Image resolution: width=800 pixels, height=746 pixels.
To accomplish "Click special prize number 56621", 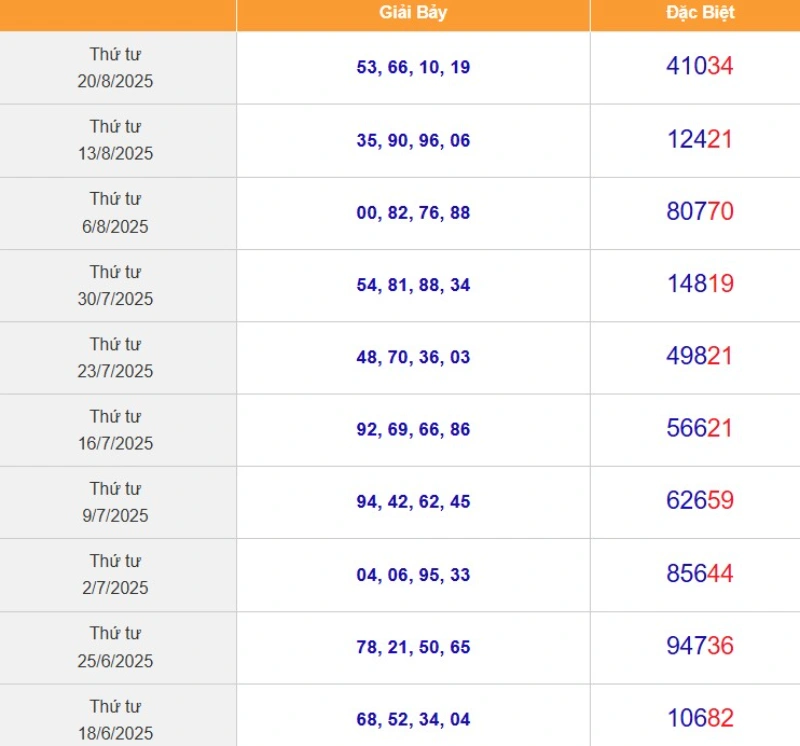I will [x=700, y=429].
